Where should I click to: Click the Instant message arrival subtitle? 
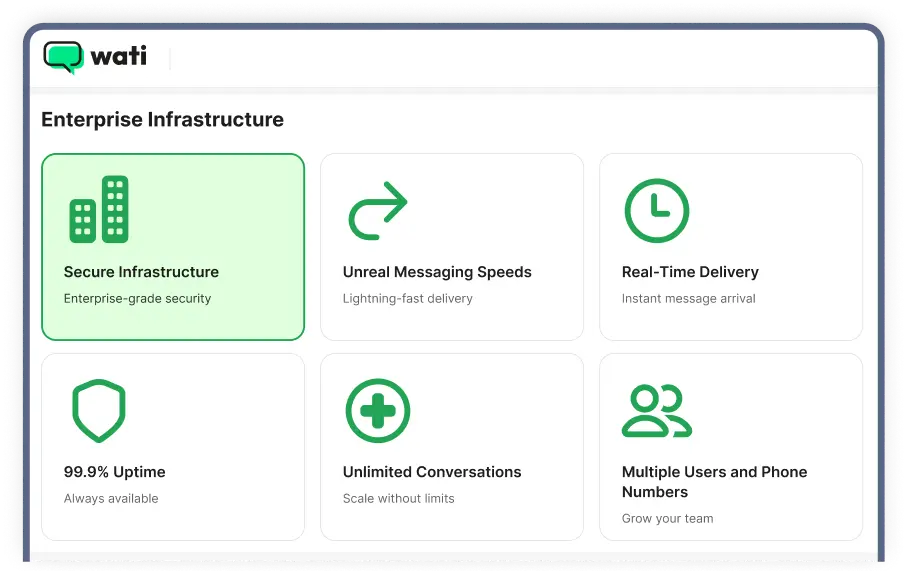[x=688, y=298]
